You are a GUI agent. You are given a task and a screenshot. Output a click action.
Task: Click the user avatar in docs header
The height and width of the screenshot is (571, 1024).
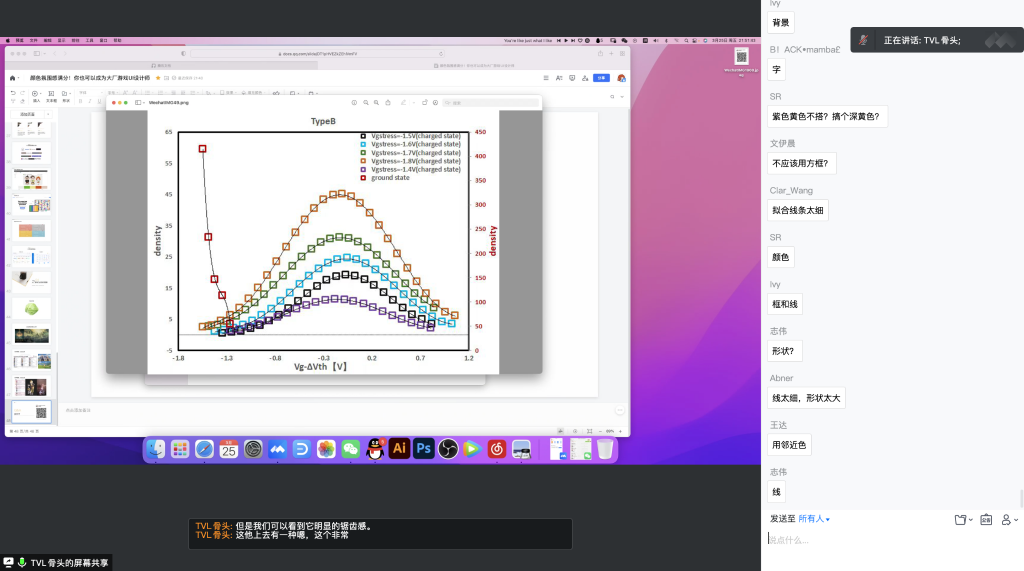pos(621,78)
